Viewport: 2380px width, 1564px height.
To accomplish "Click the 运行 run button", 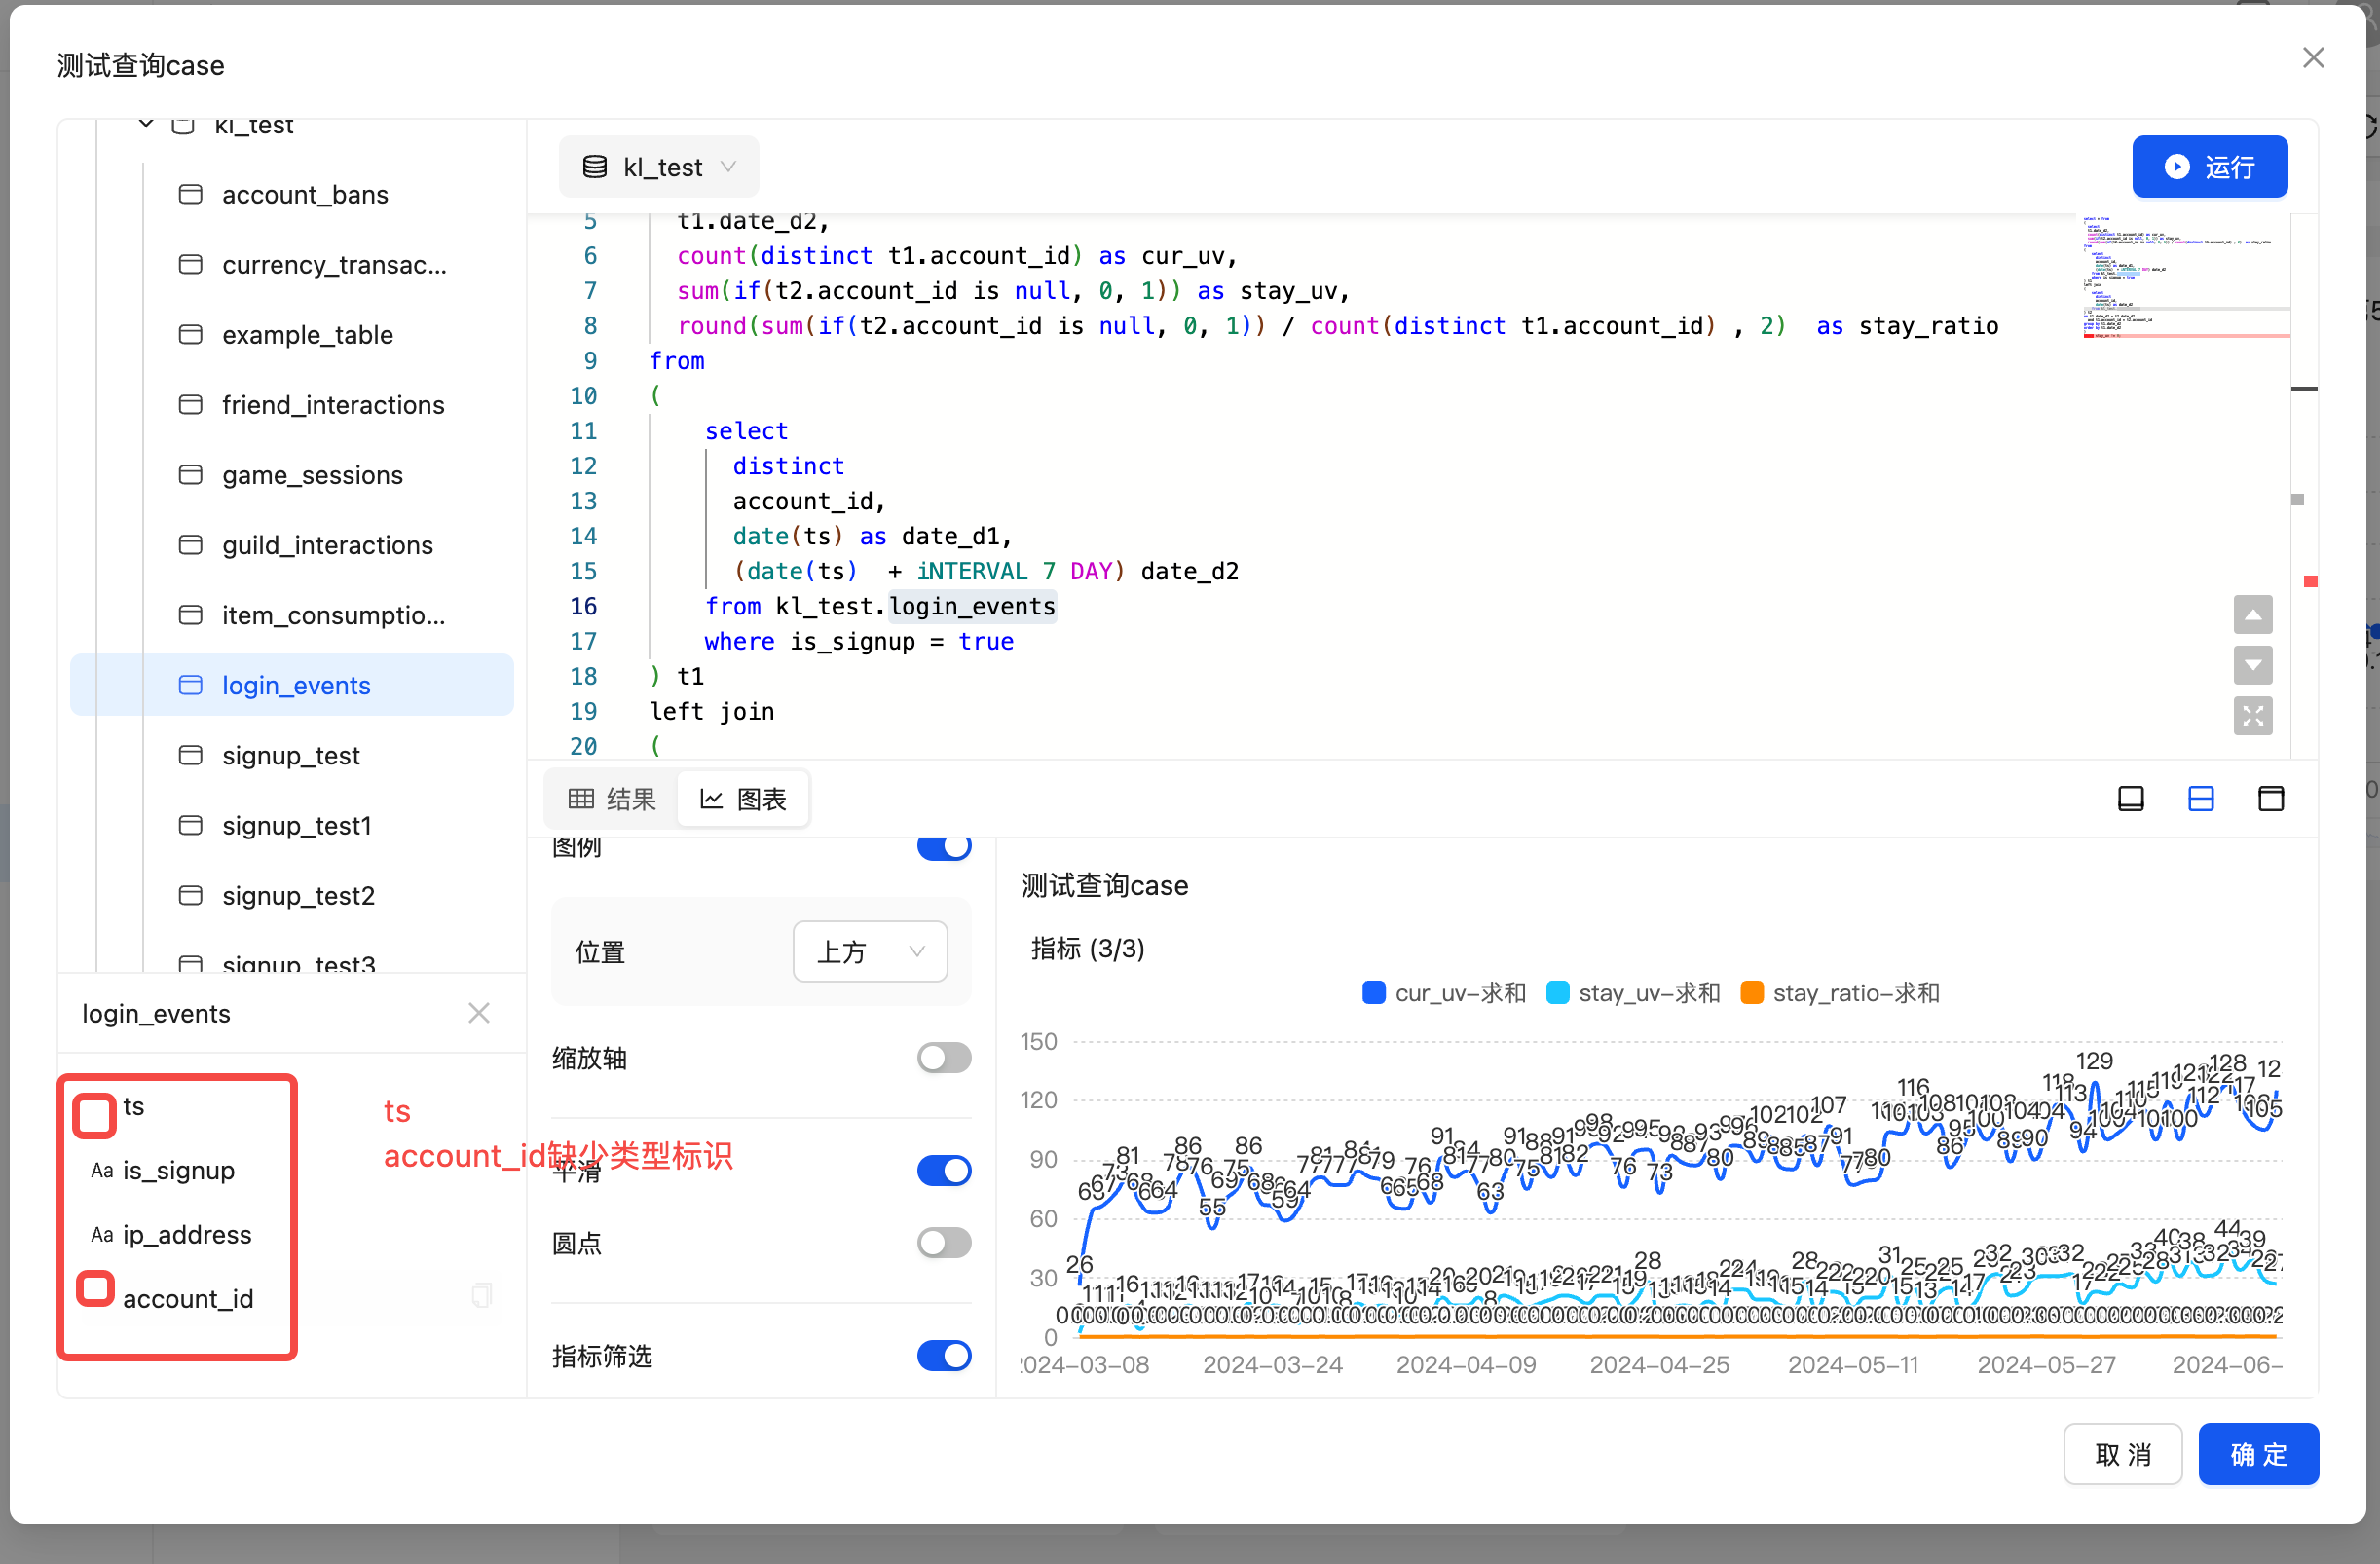I will pyautogui.click(x=2208, y=167).
